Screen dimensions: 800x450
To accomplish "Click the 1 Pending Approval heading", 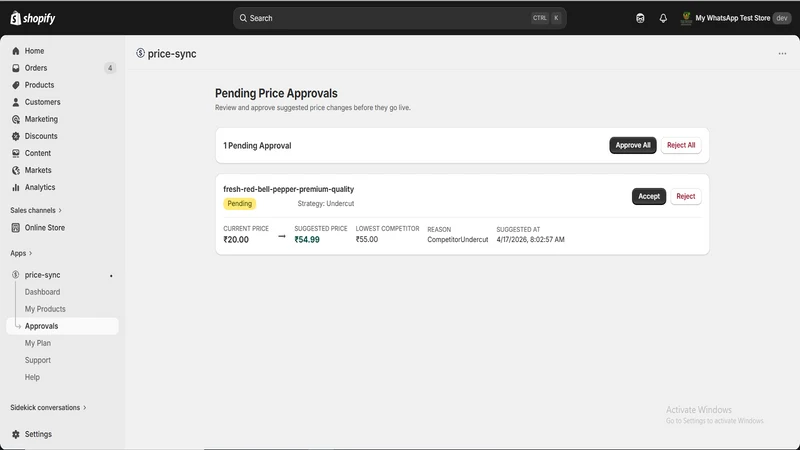I will pos(257,146).
